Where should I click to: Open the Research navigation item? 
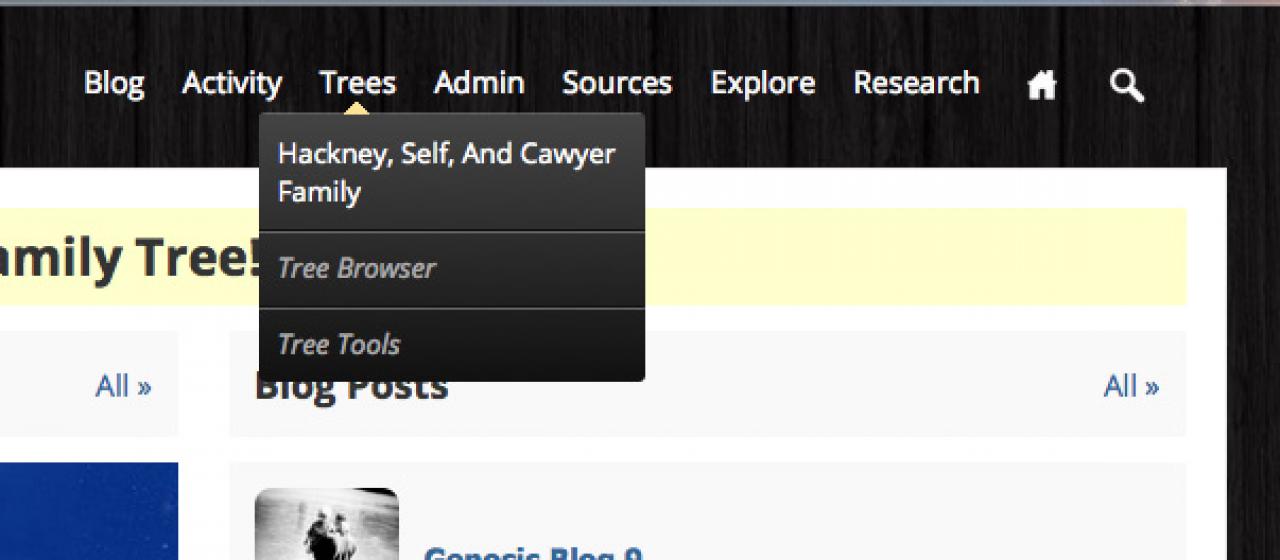pos(916,83)
